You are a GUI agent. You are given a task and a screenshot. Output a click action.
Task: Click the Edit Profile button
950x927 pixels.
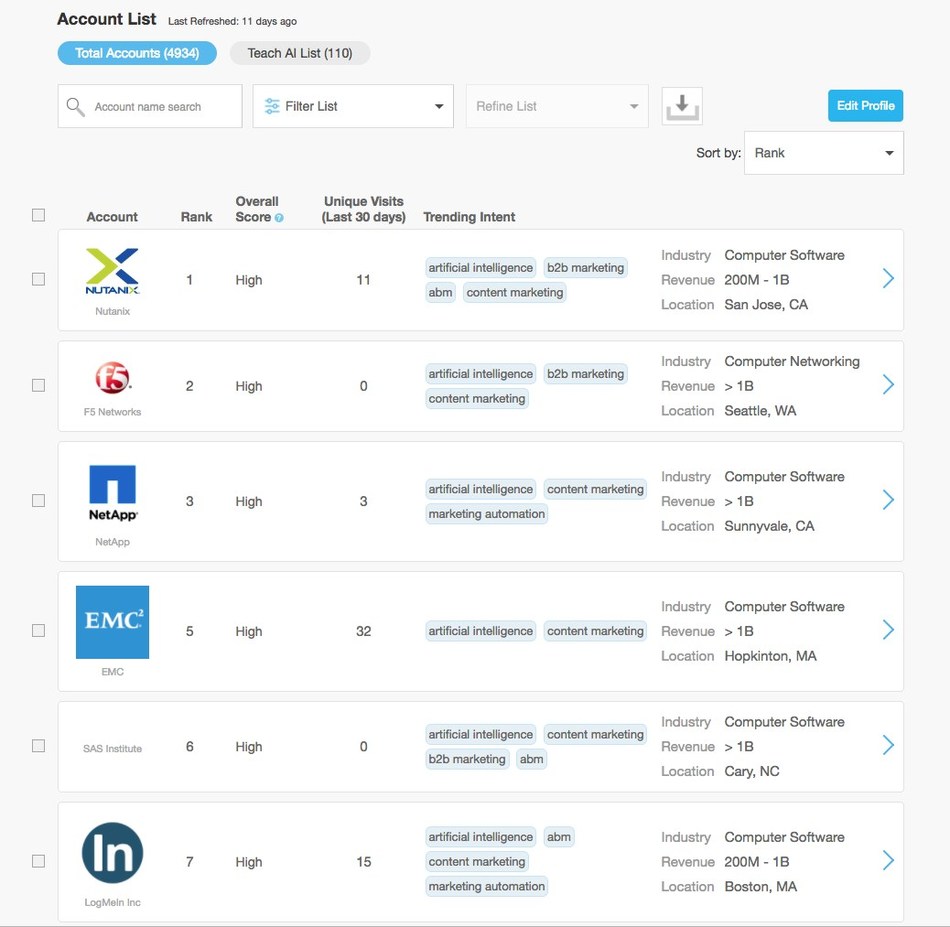point(864,105)
